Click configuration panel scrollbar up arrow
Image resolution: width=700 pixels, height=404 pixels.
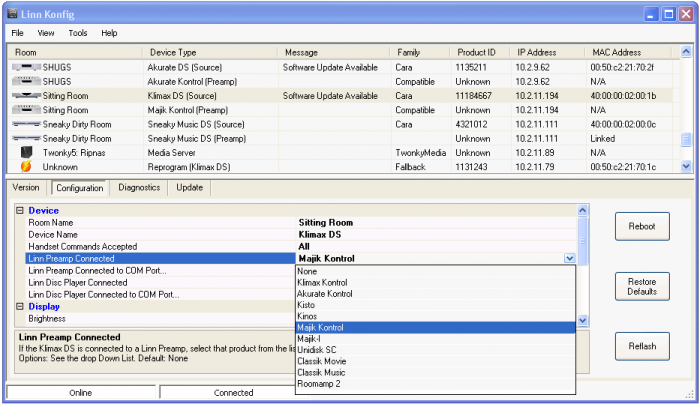583,210
